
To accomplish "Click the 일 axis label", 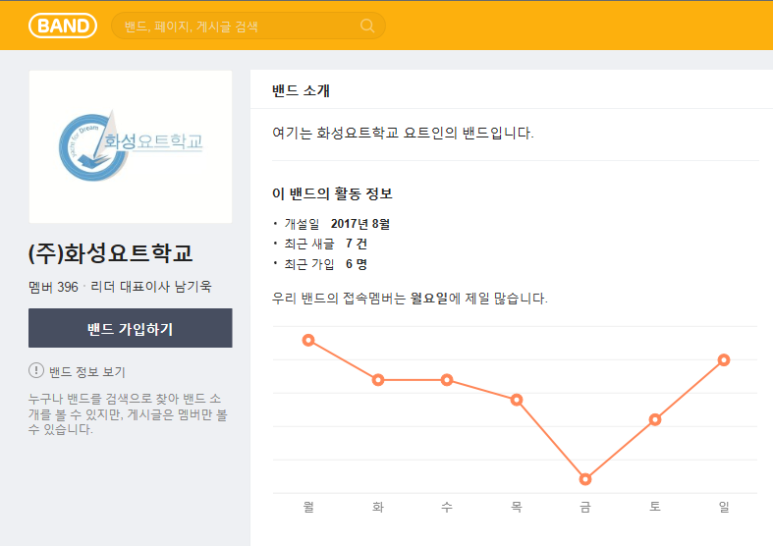I will [724, 507].
